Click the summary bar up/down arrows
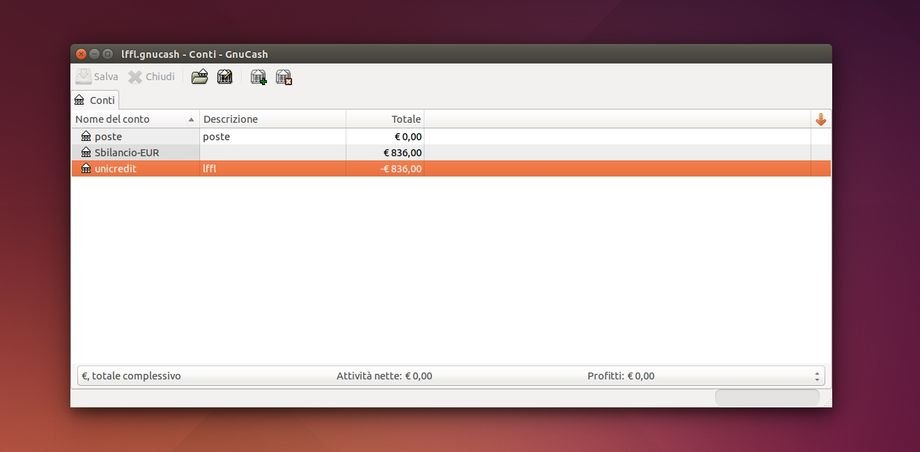Image resolution: width=920 pixels, height=452 pixels. click(x=817, y=376)
